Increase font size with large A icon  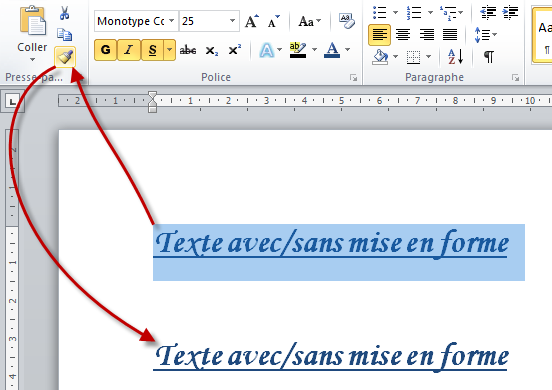252,21
